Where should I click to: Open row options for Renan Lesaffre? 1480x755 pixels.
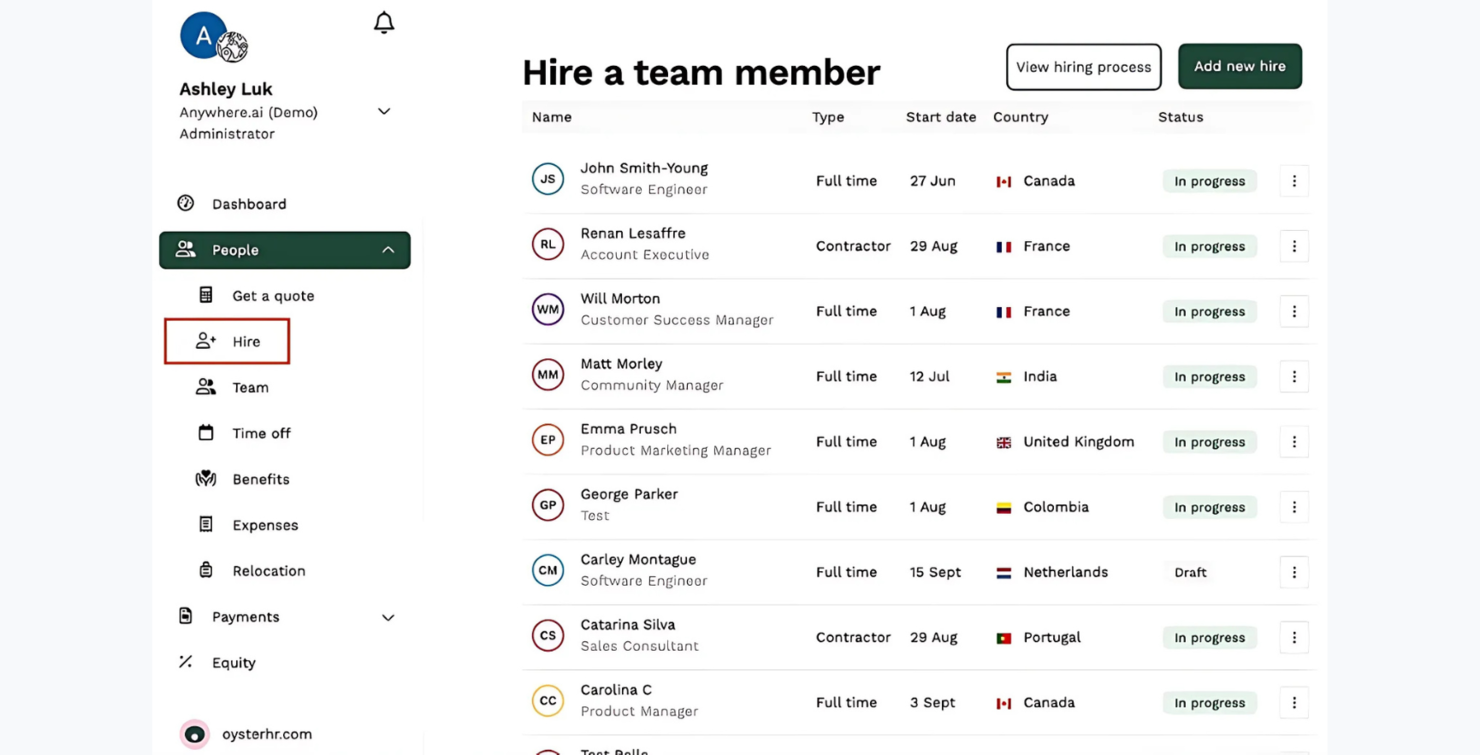coord(1294,246)
